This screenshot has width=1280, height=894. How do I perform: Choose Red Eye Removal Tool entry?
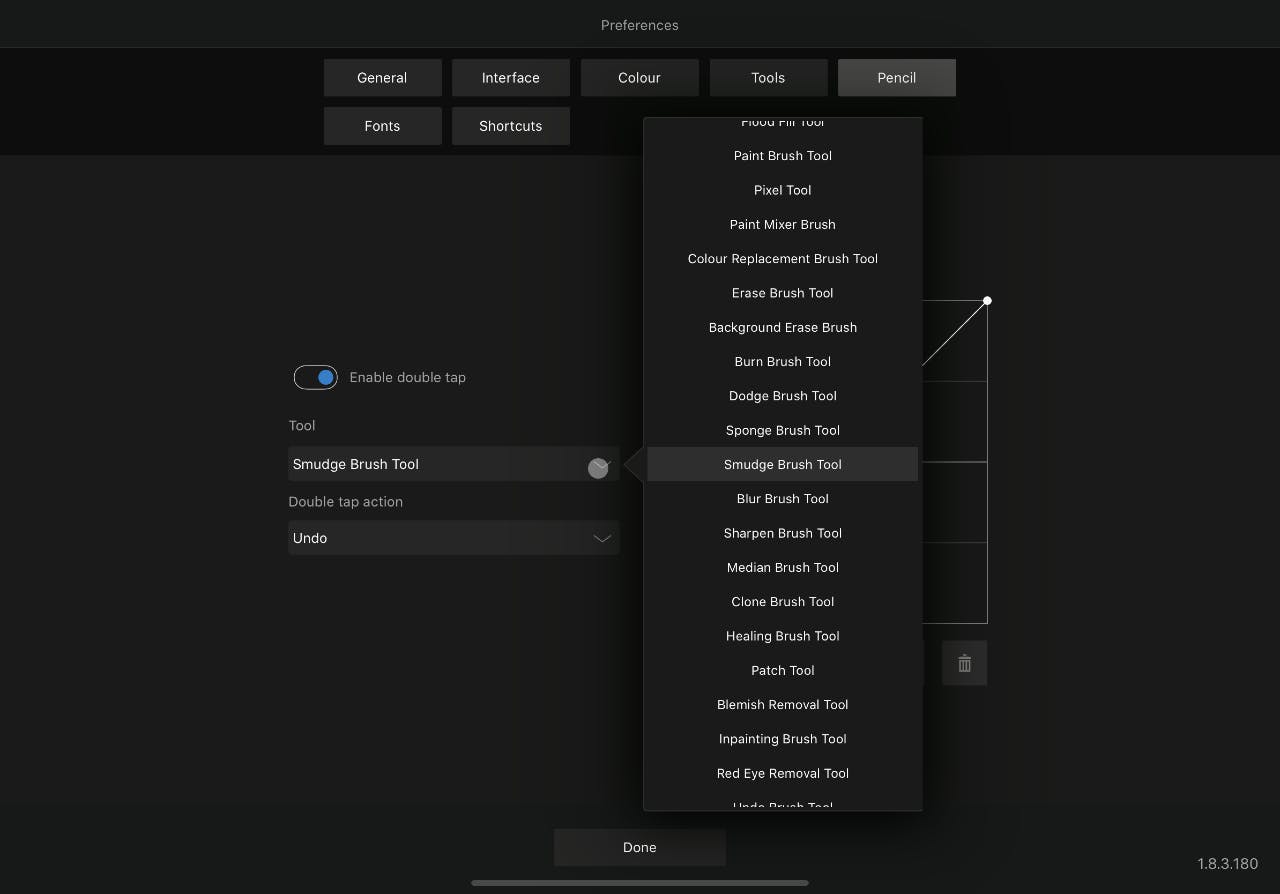point(782,773)
